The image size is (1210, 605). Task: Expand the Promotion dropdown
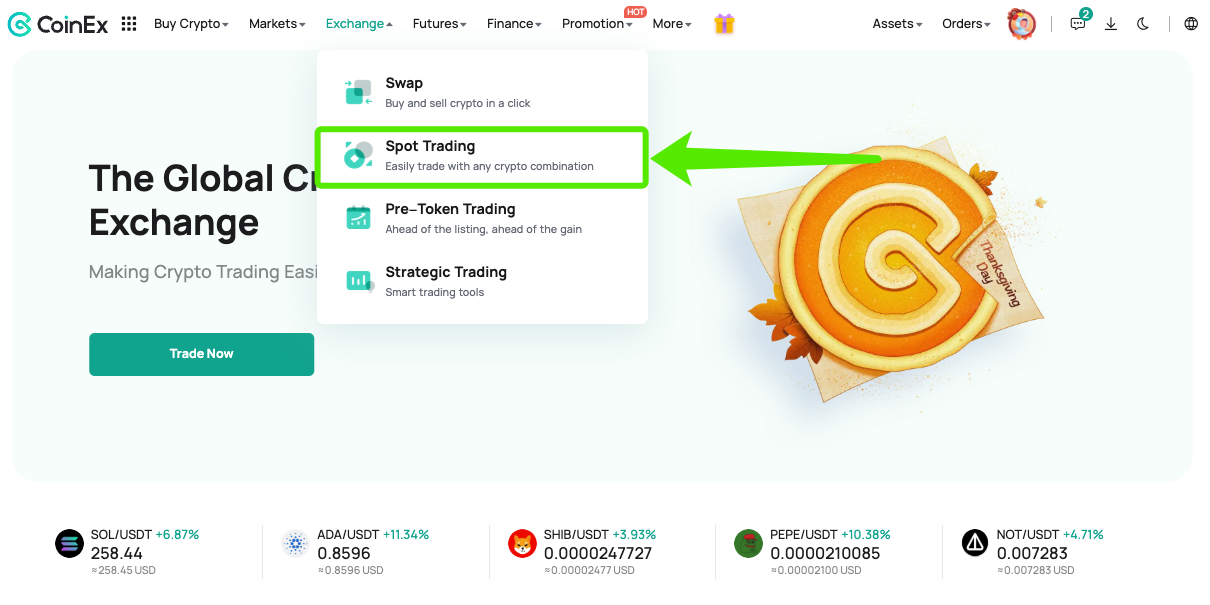point(597,24)
